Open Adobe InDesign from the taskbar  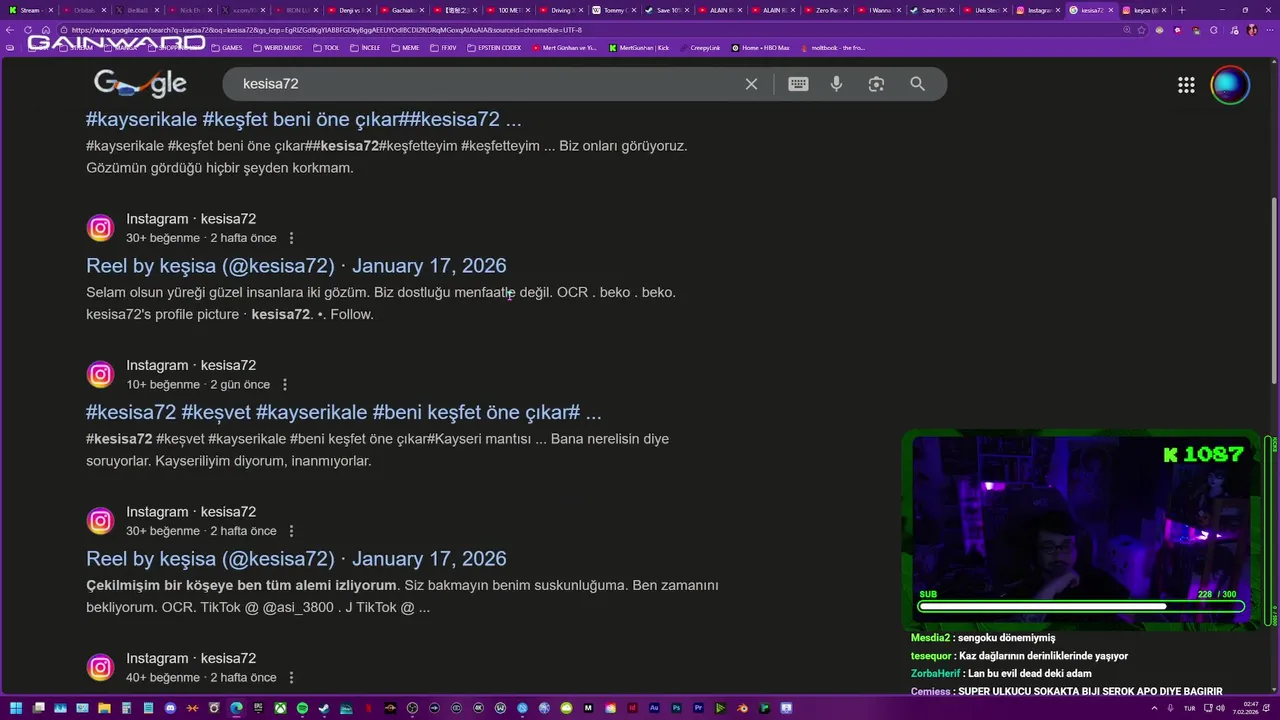[631, 708]
